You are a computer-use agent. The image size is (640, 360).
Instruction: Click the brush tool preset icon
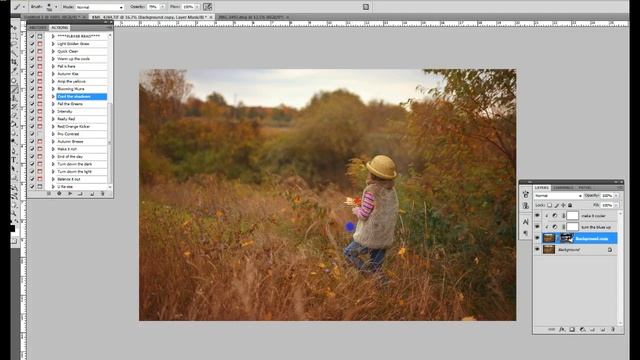(17, 7)
